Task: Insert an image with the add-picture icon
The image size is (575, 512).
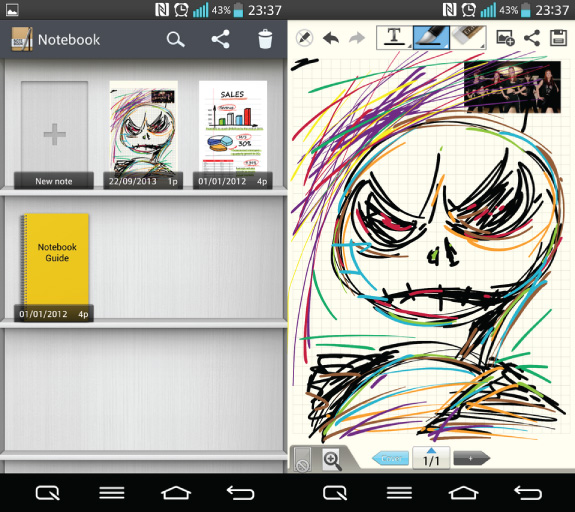Action: pos(505,38)
